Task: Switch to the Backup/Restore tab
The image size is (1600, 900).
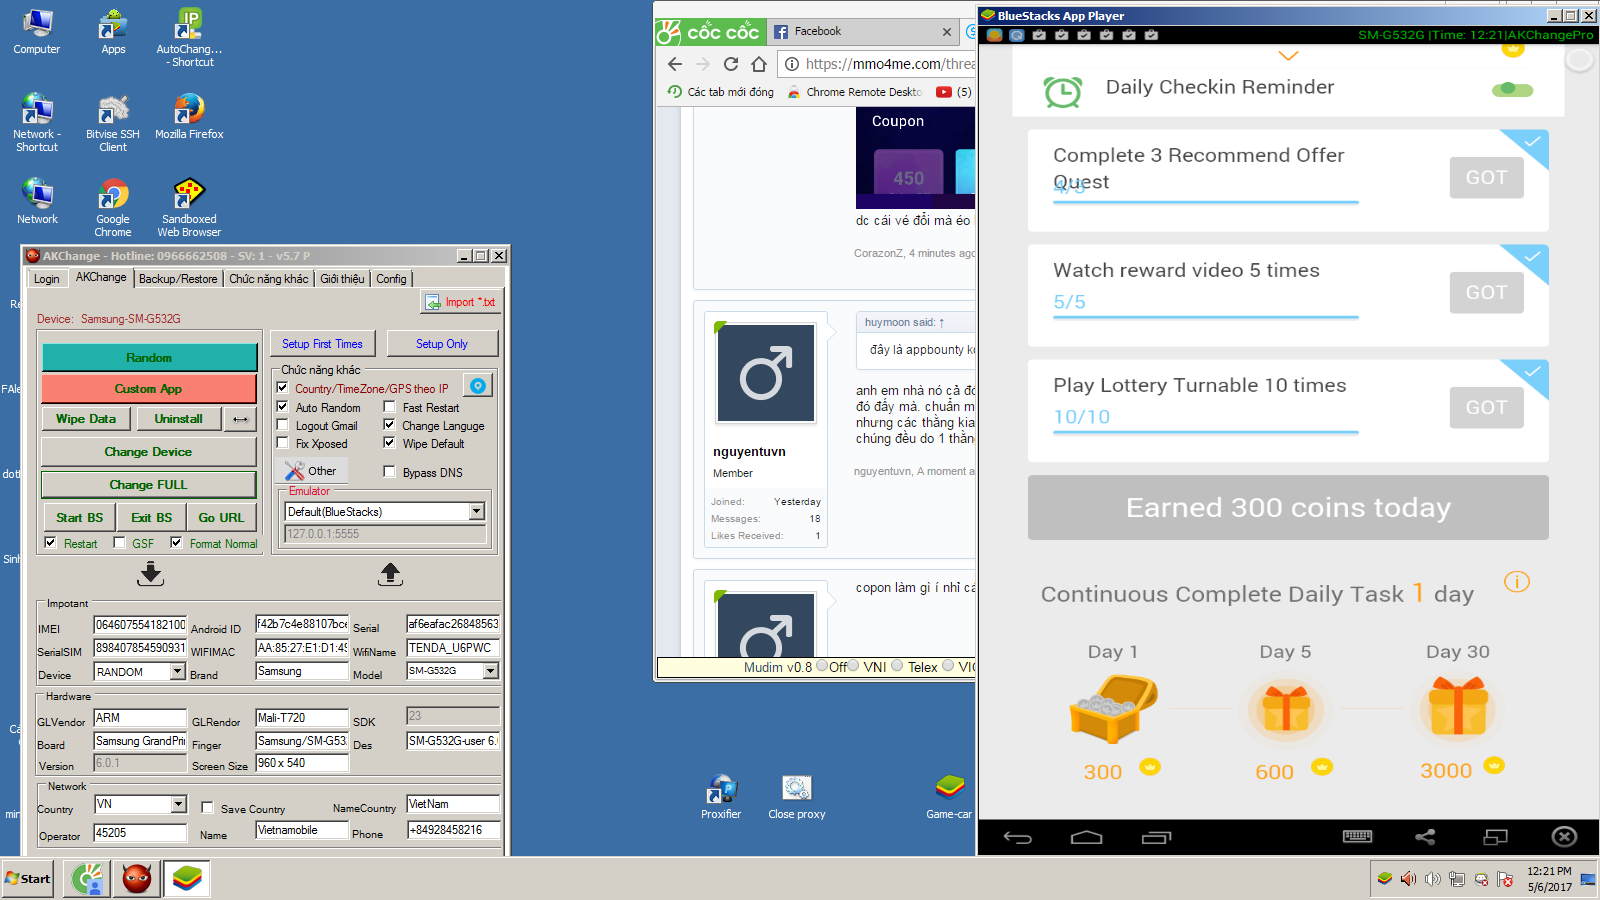Action: [x=178, y=279]
